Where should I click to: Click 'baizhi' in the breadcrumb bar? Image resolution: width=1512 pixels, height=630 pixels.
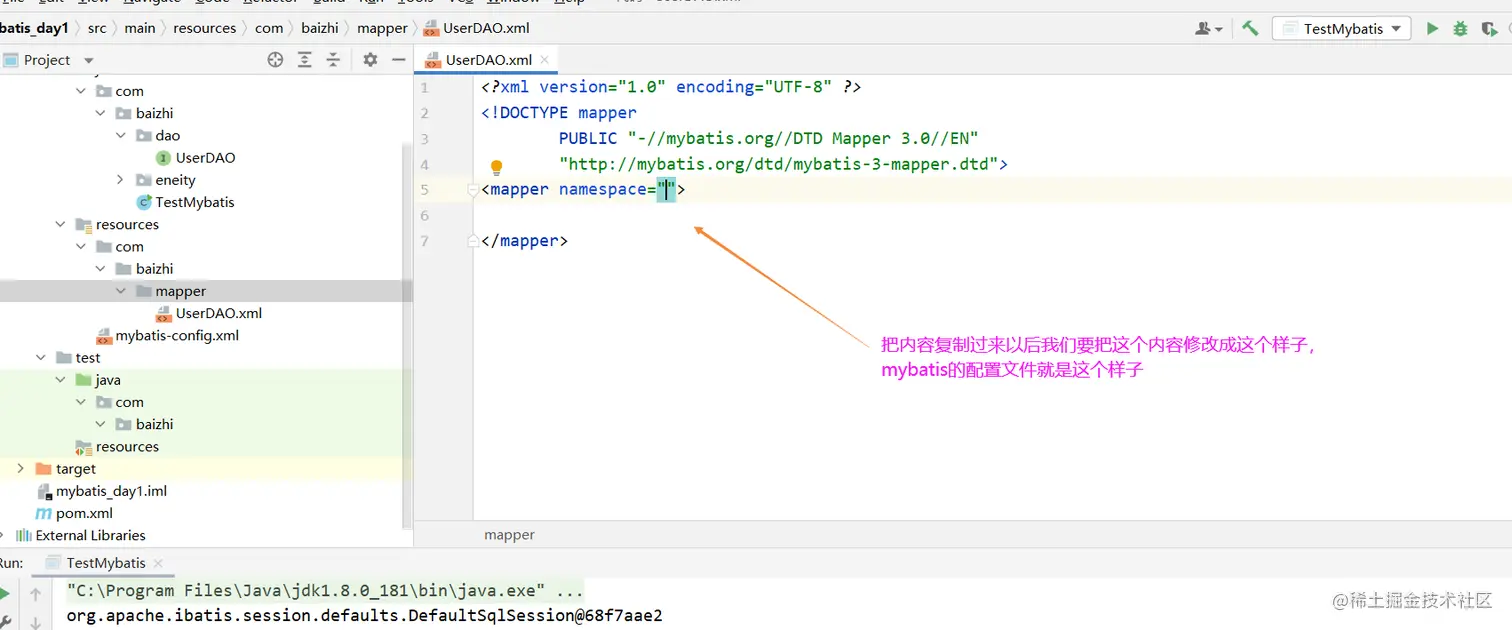(x=320, y=28)
